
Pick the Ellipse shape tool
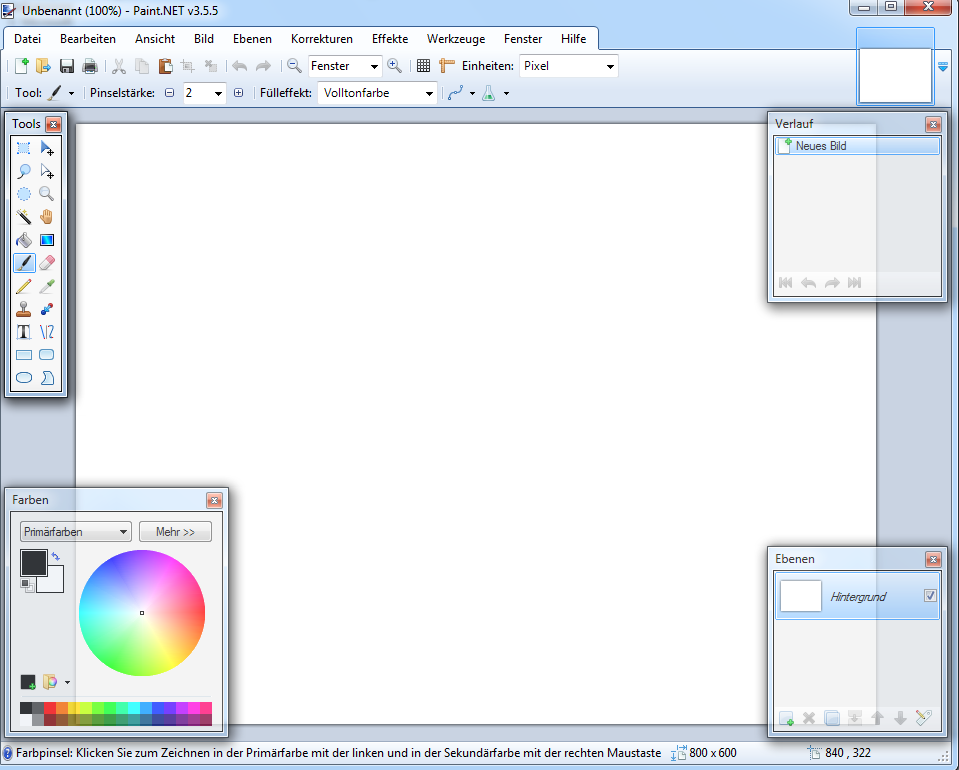(x=24, y=377)
